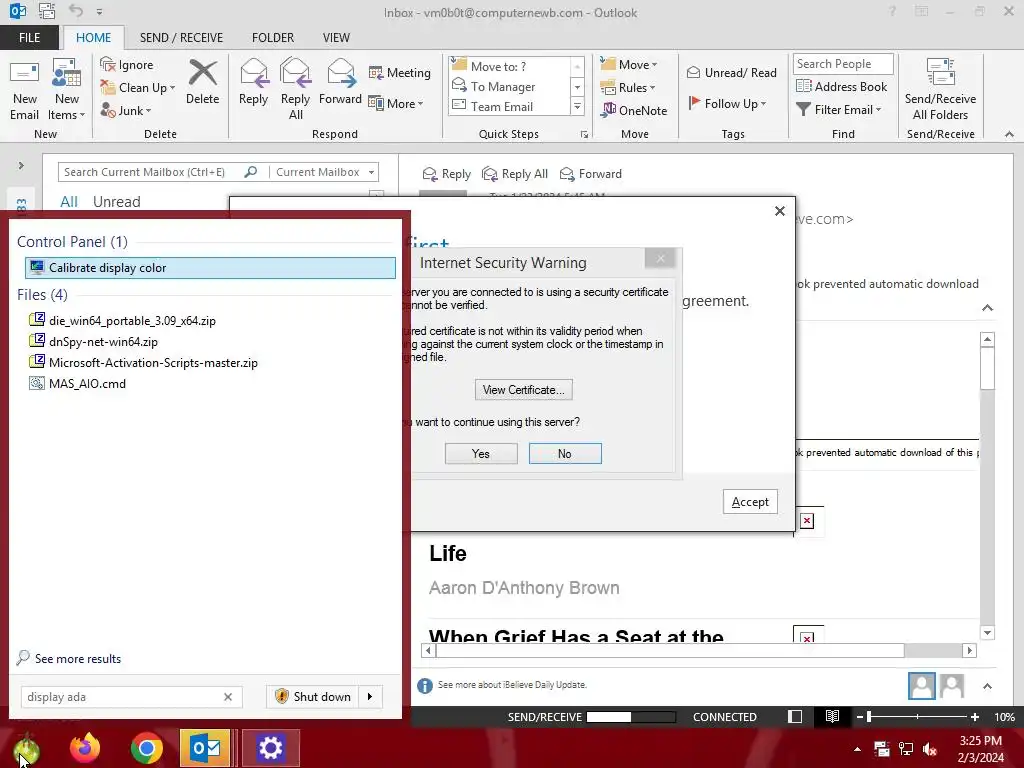
Task: Click Reply All in the ribbon
Action: (x=295, y=89)
